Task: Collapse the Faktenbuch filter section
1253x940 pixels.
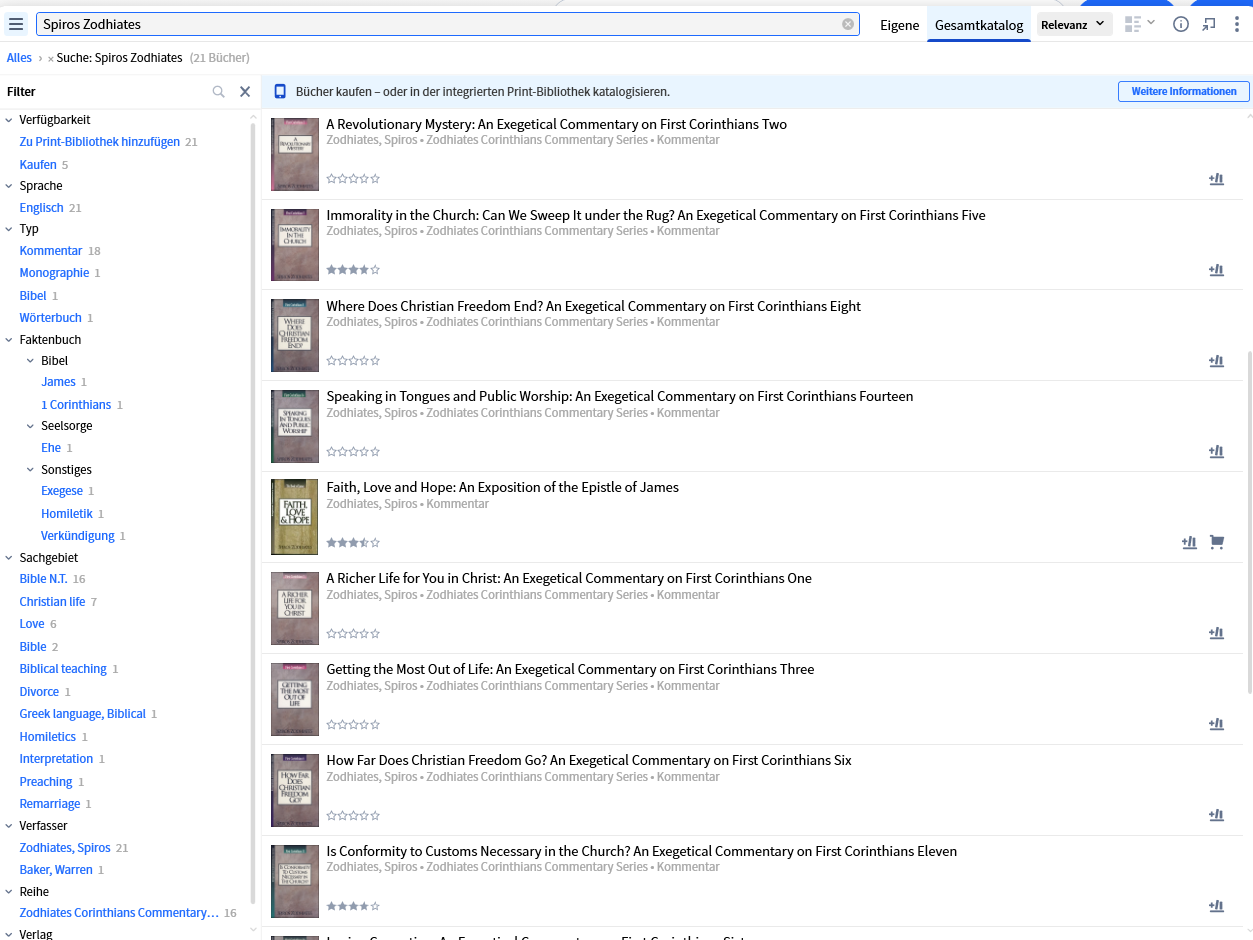Action: tap(9, 340)
